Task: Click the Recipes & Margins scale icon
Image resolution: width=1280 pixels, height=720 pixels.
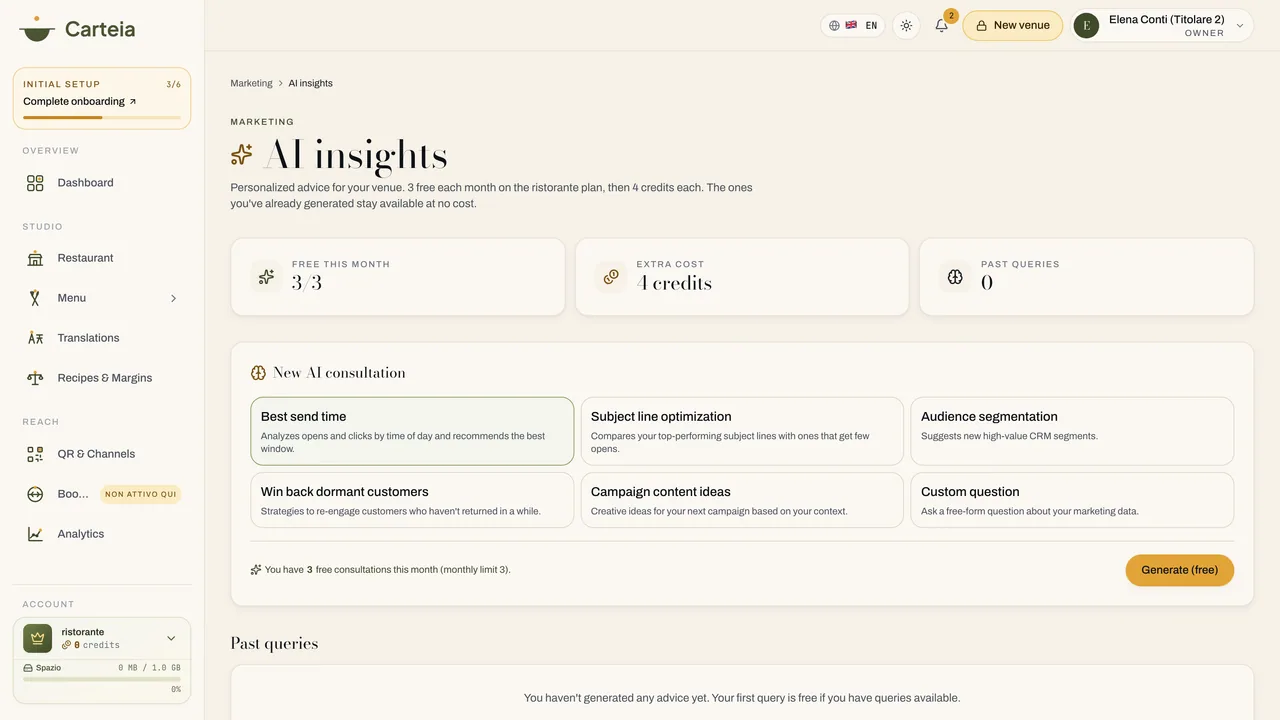Action: pyautogui.click(x=35, y=378)
